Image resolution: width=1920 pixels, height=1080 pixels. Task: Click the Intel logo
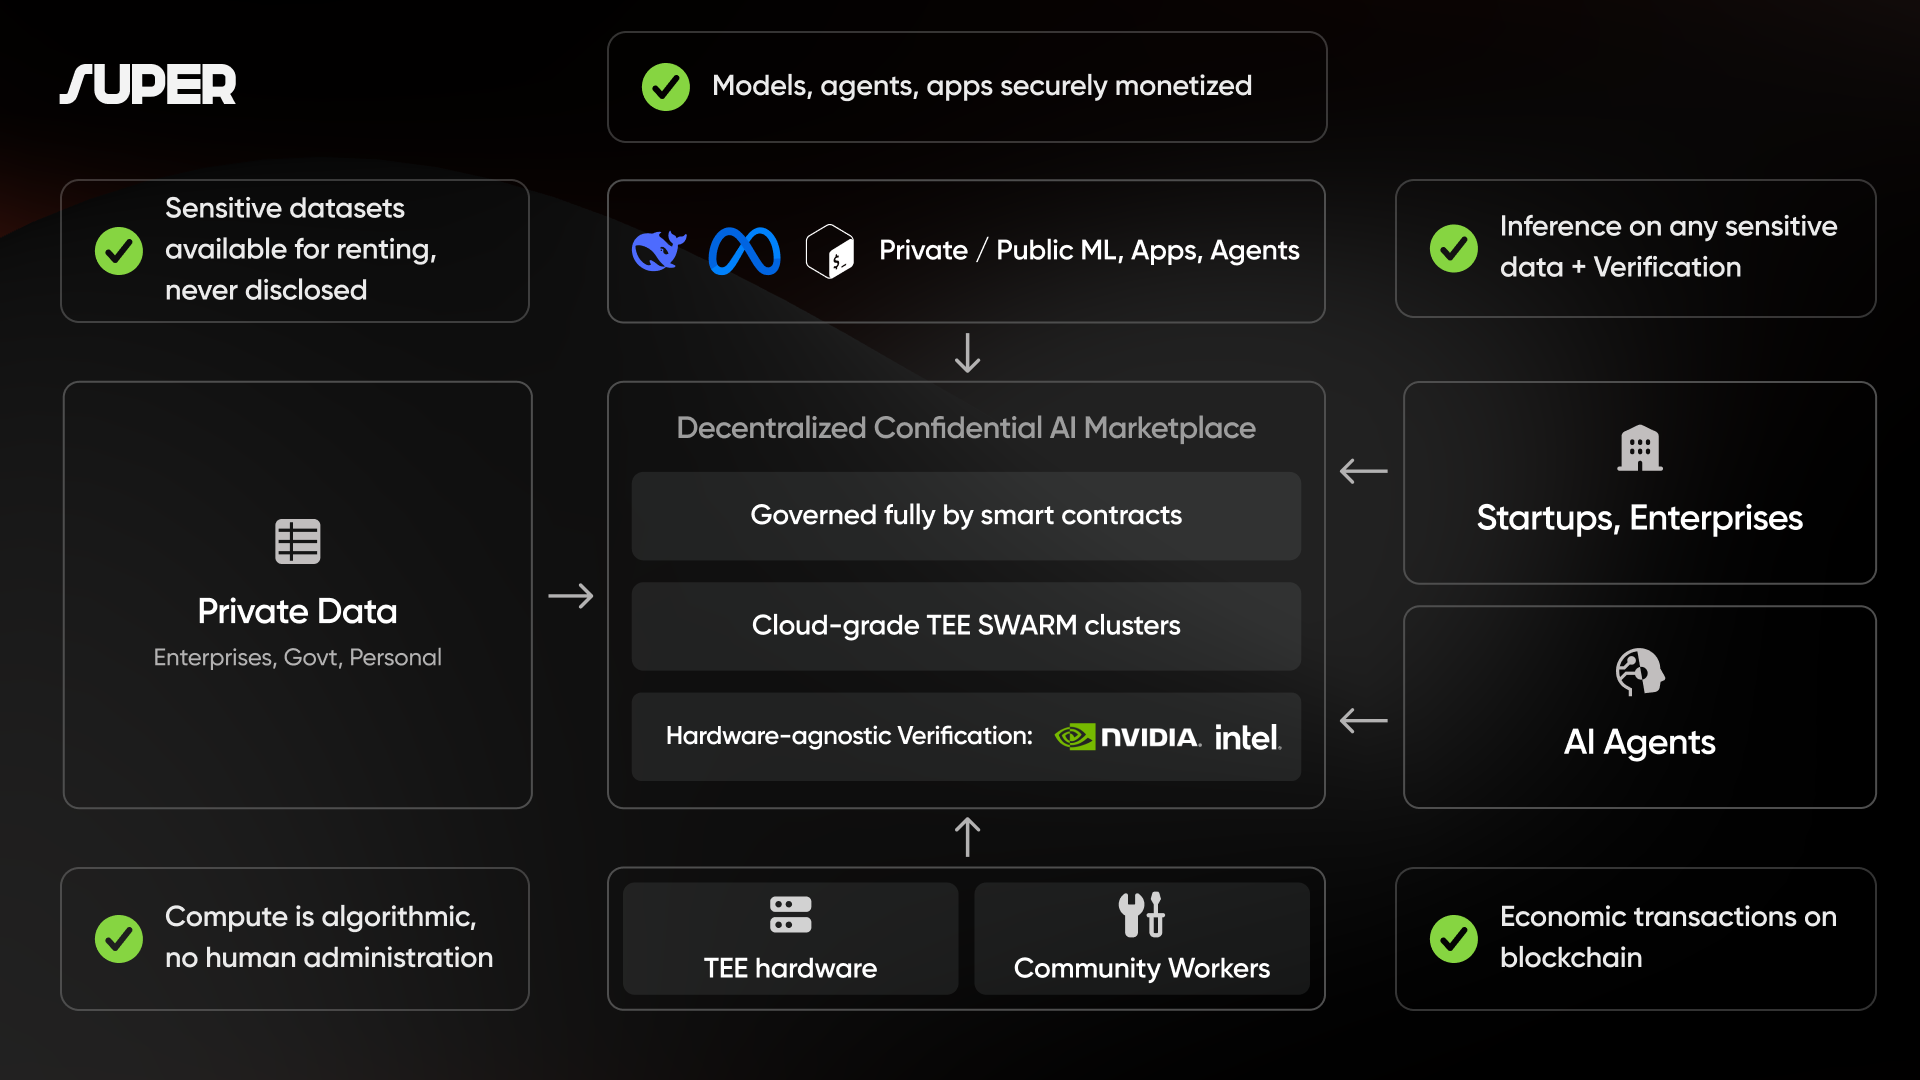click(1247, 737)
